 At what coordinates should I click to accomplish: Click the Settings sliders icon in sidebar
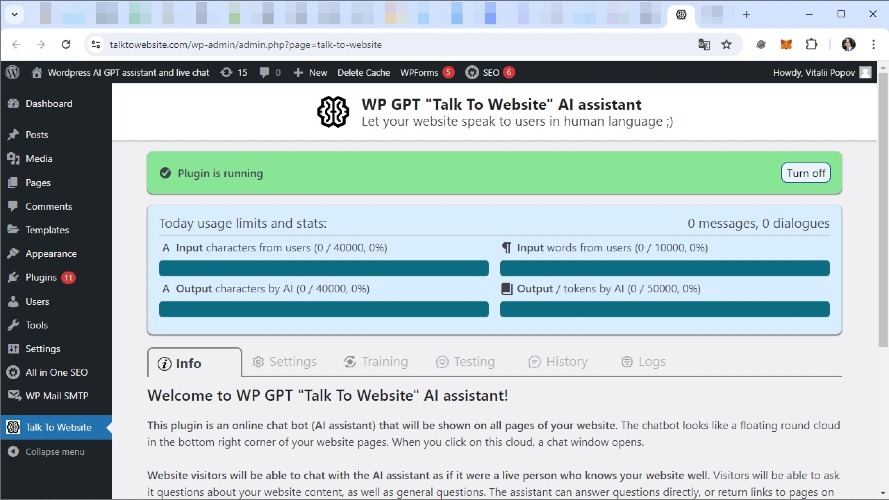[x=13, y=349]
